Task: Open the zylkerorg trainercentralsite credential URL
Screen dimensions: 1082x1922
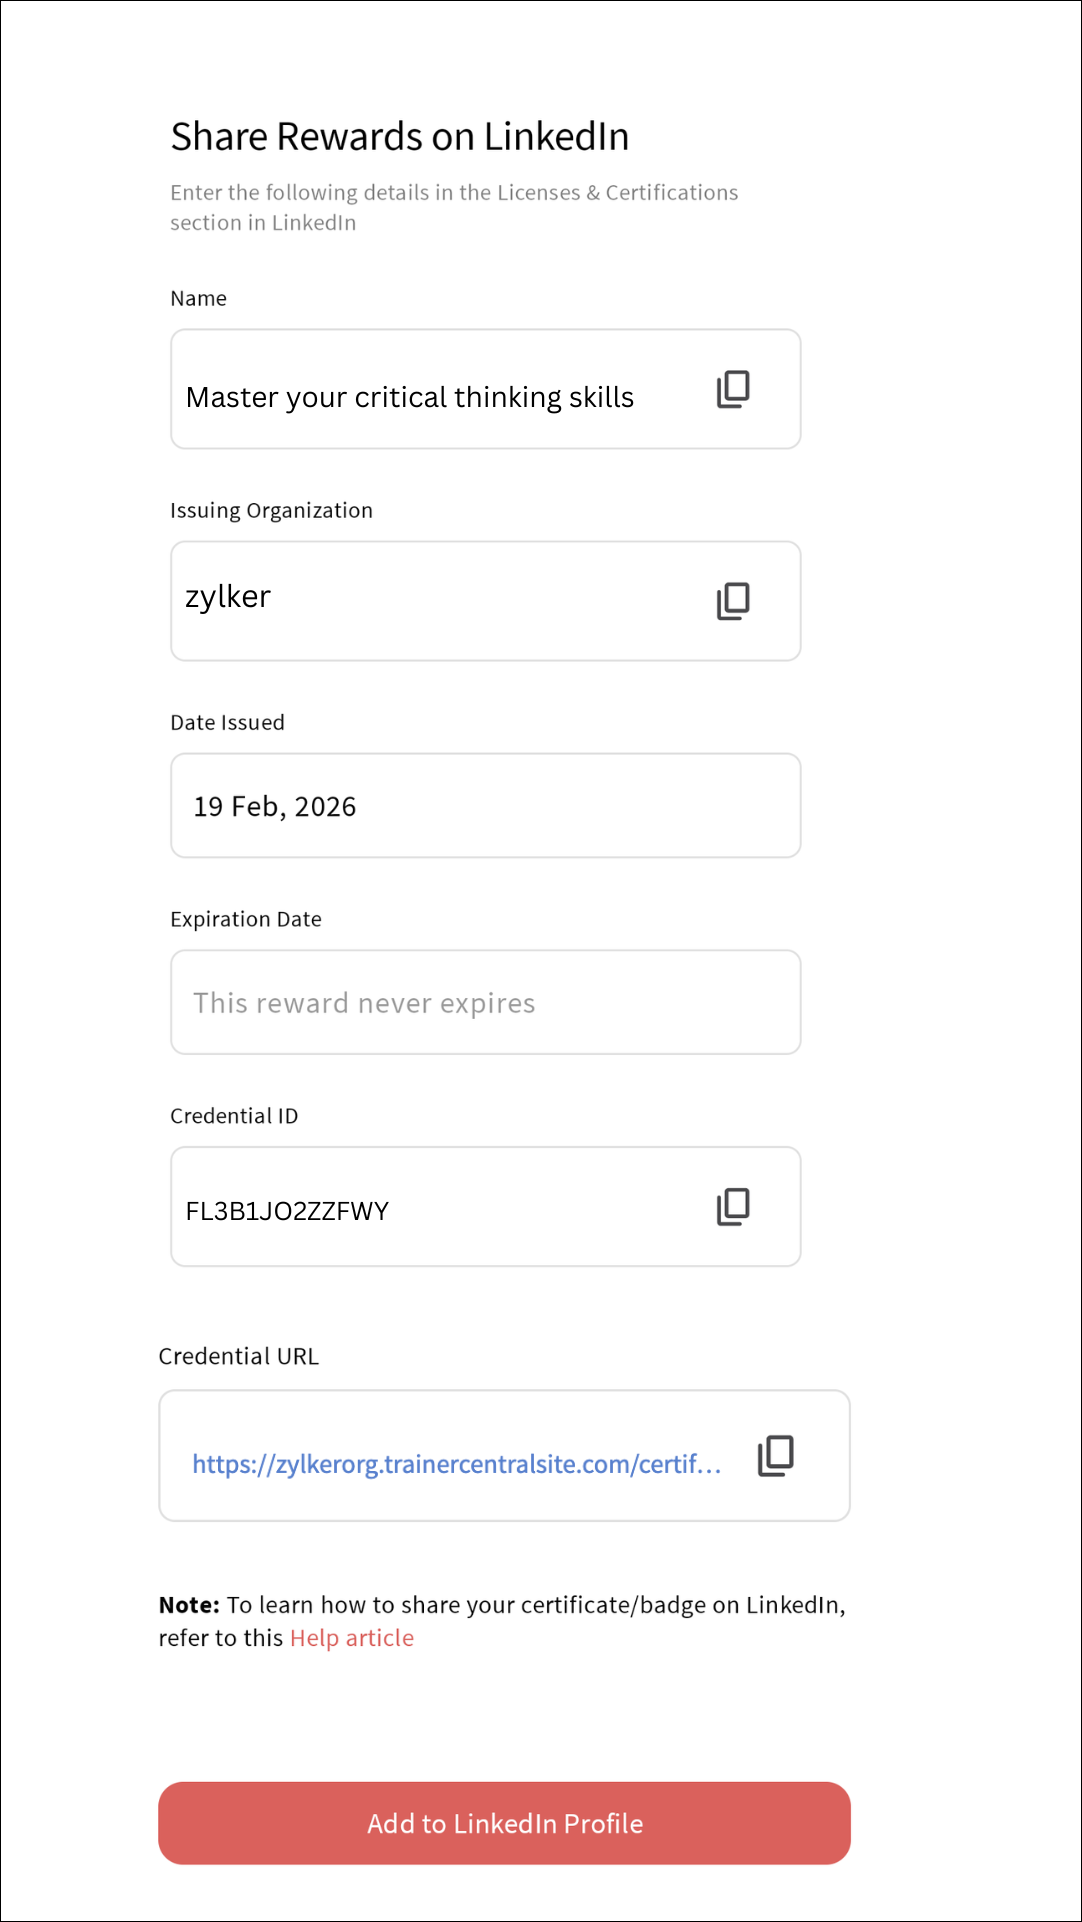Action: click(x=456, y=1464)
